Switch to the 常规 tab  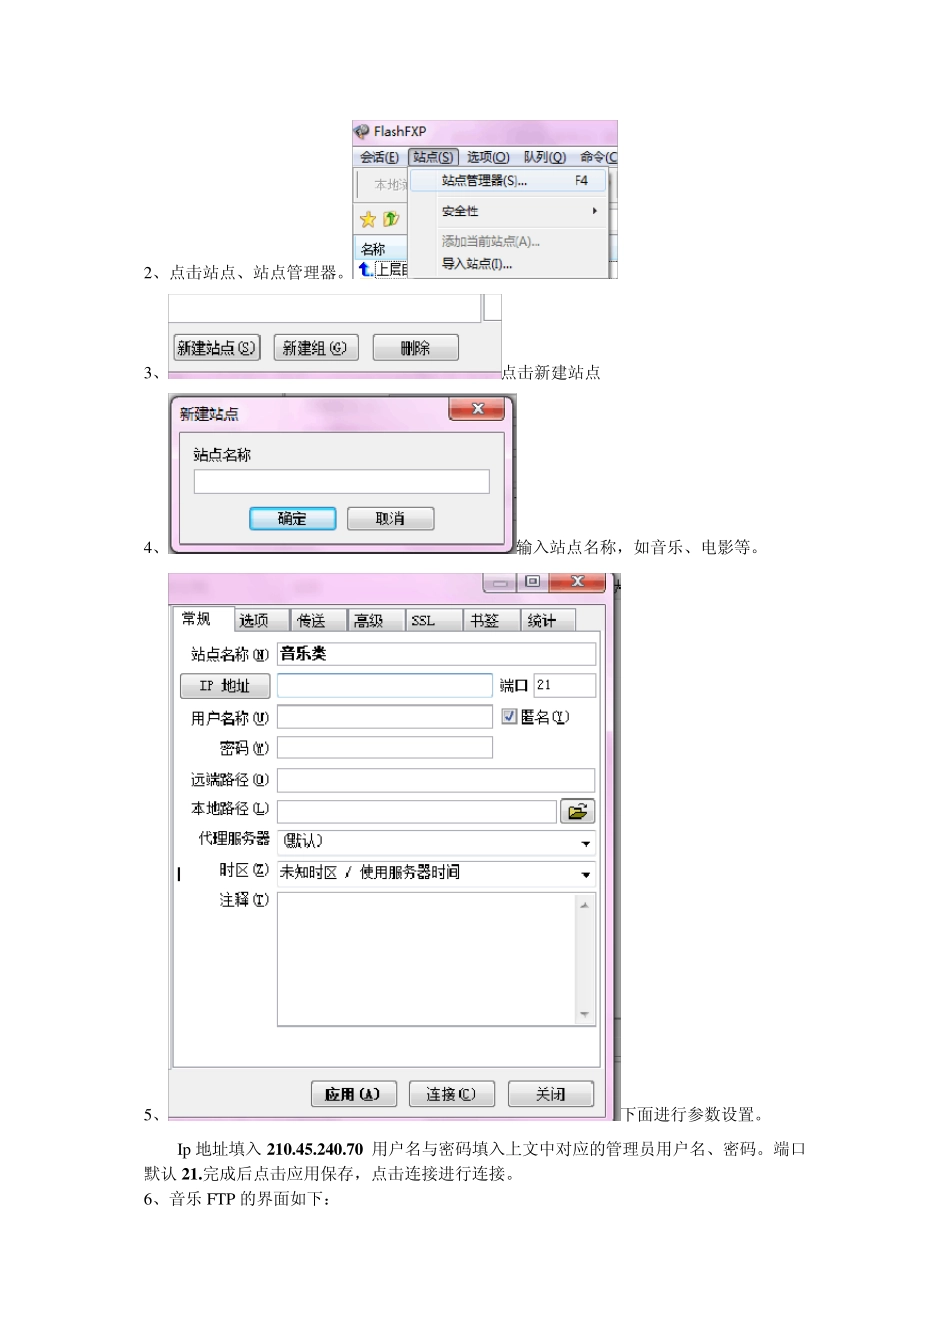[x=202, y=619]
